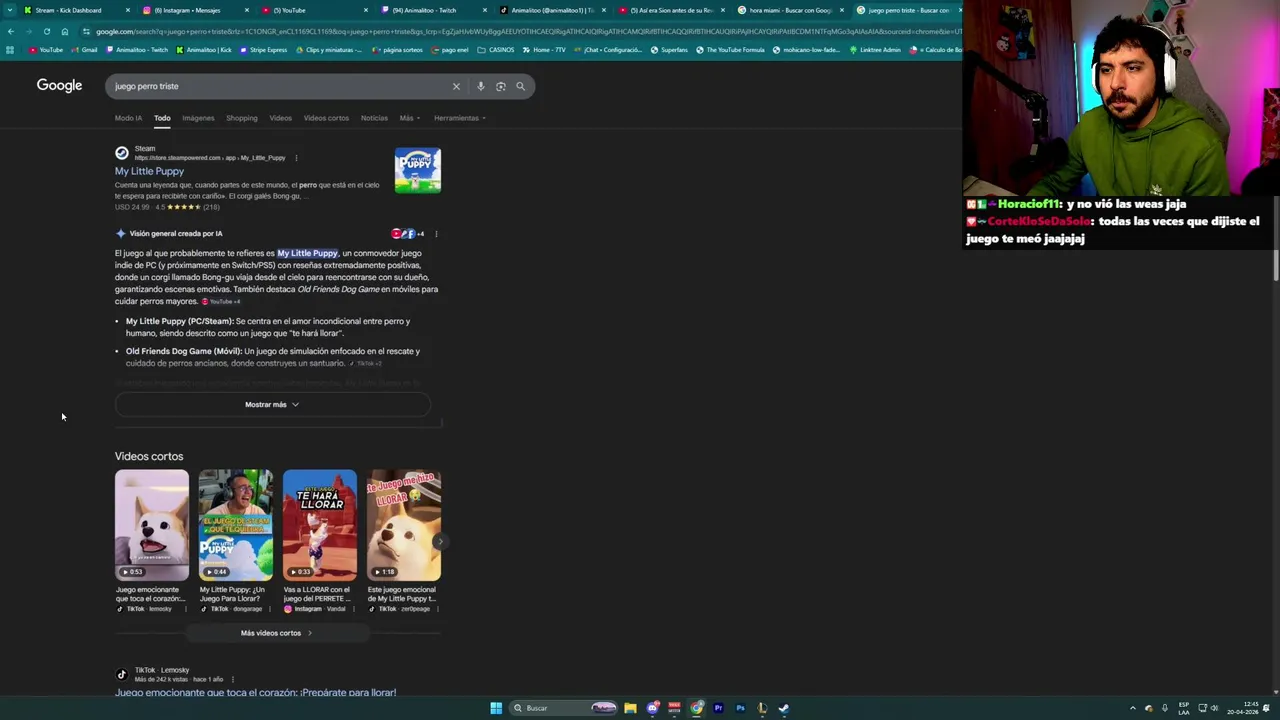1280x720 pixels.
Task: Open Discord from the taskbar
Action: pyautogui.click(x=653, y=708)
